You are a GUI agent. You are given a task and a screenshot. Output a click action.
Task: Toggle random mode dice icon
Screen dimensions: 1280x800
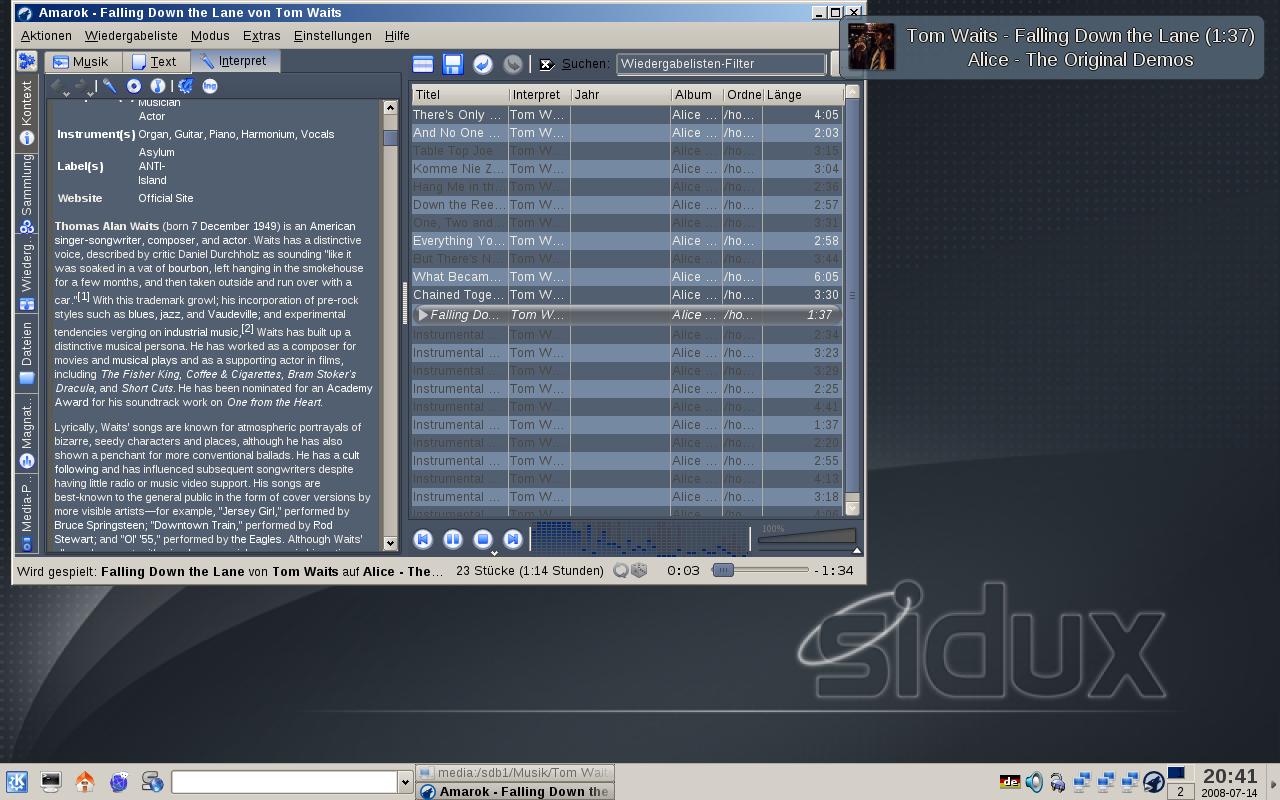[x=639, y=571]
